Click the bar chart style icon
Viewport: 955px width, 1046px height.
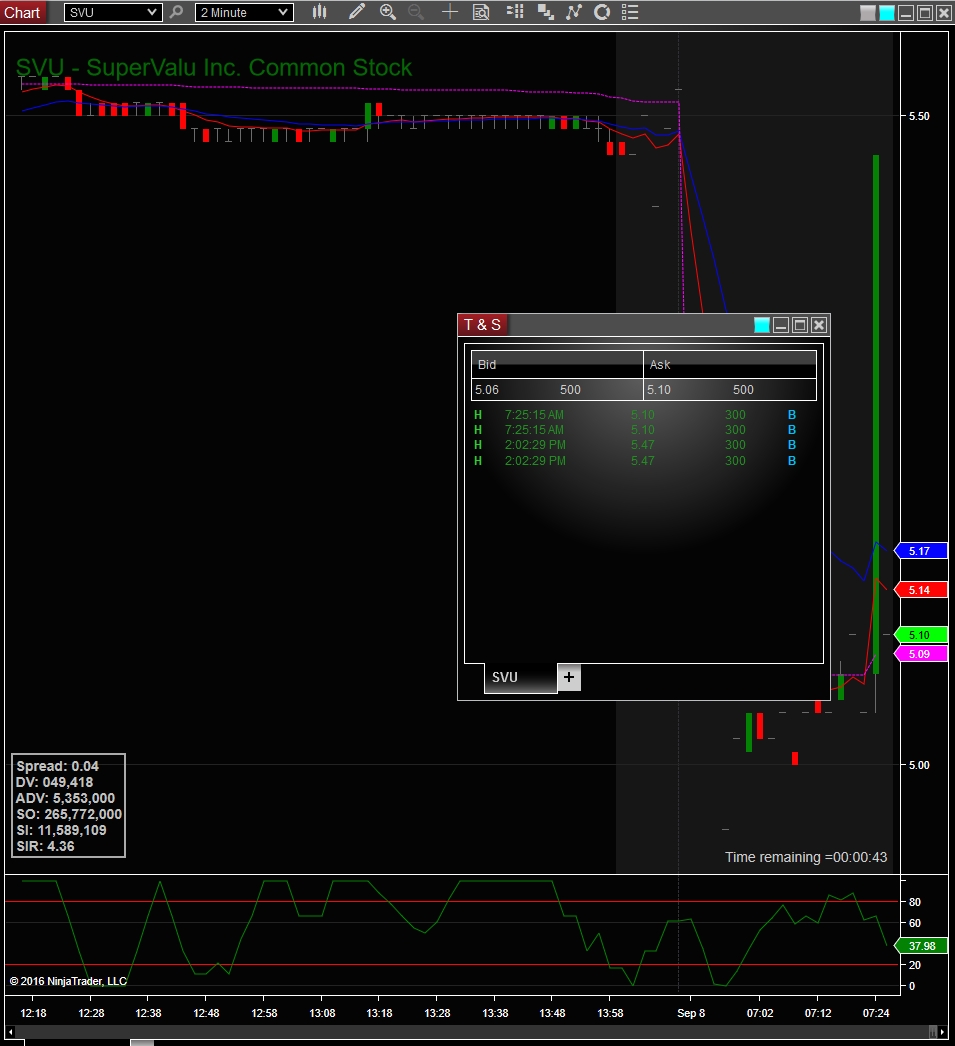click(320, 12)
